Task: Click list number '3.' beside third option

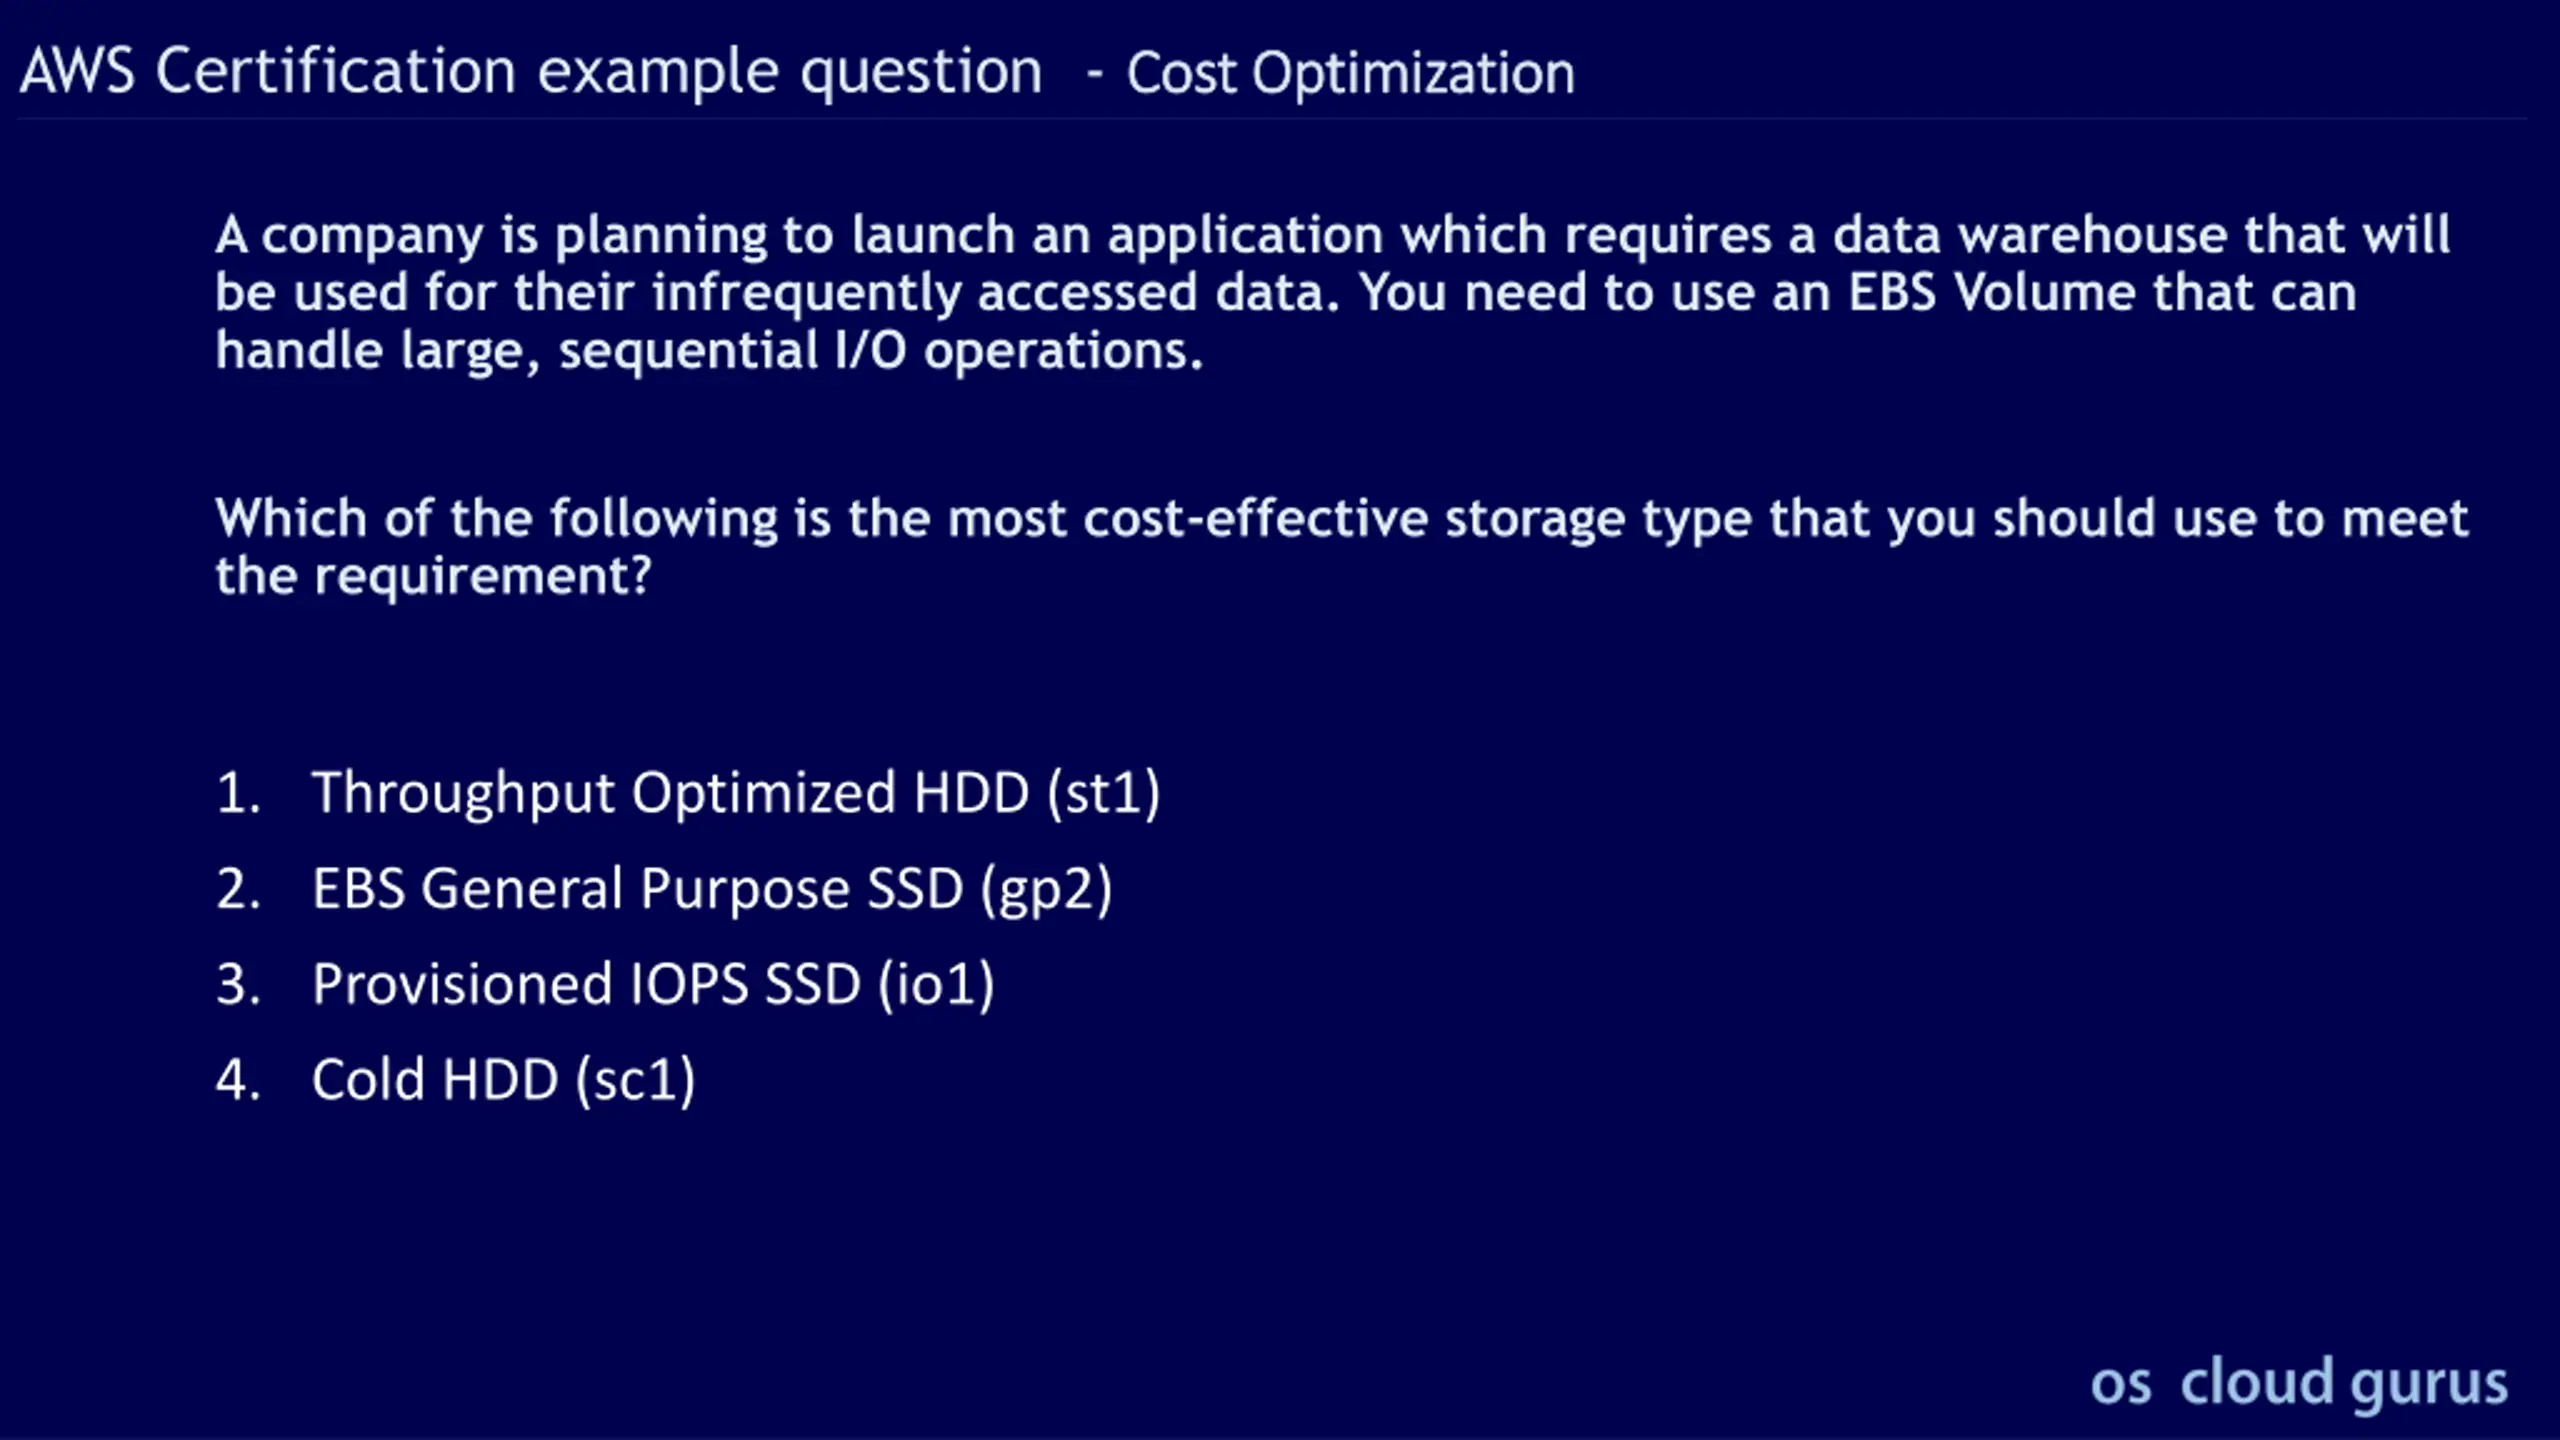Action: pos(239,985)
